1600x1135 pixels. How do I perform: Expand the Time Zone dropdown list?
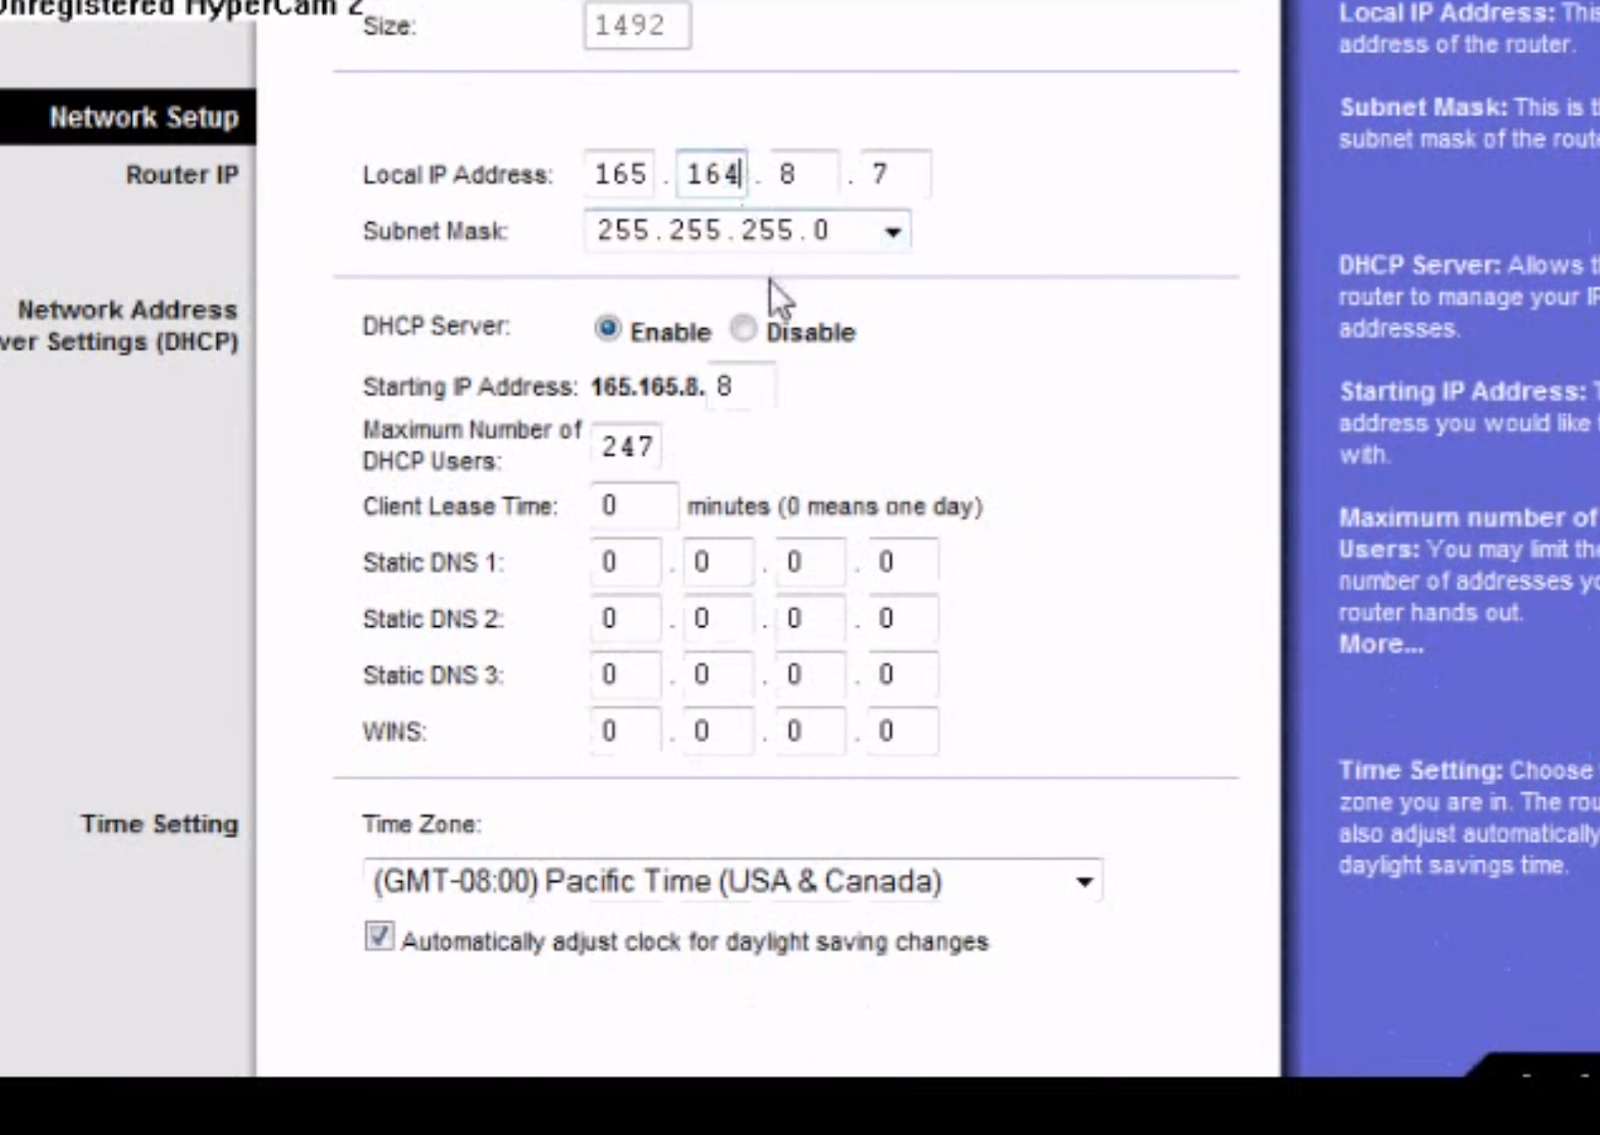(1084, 882)
